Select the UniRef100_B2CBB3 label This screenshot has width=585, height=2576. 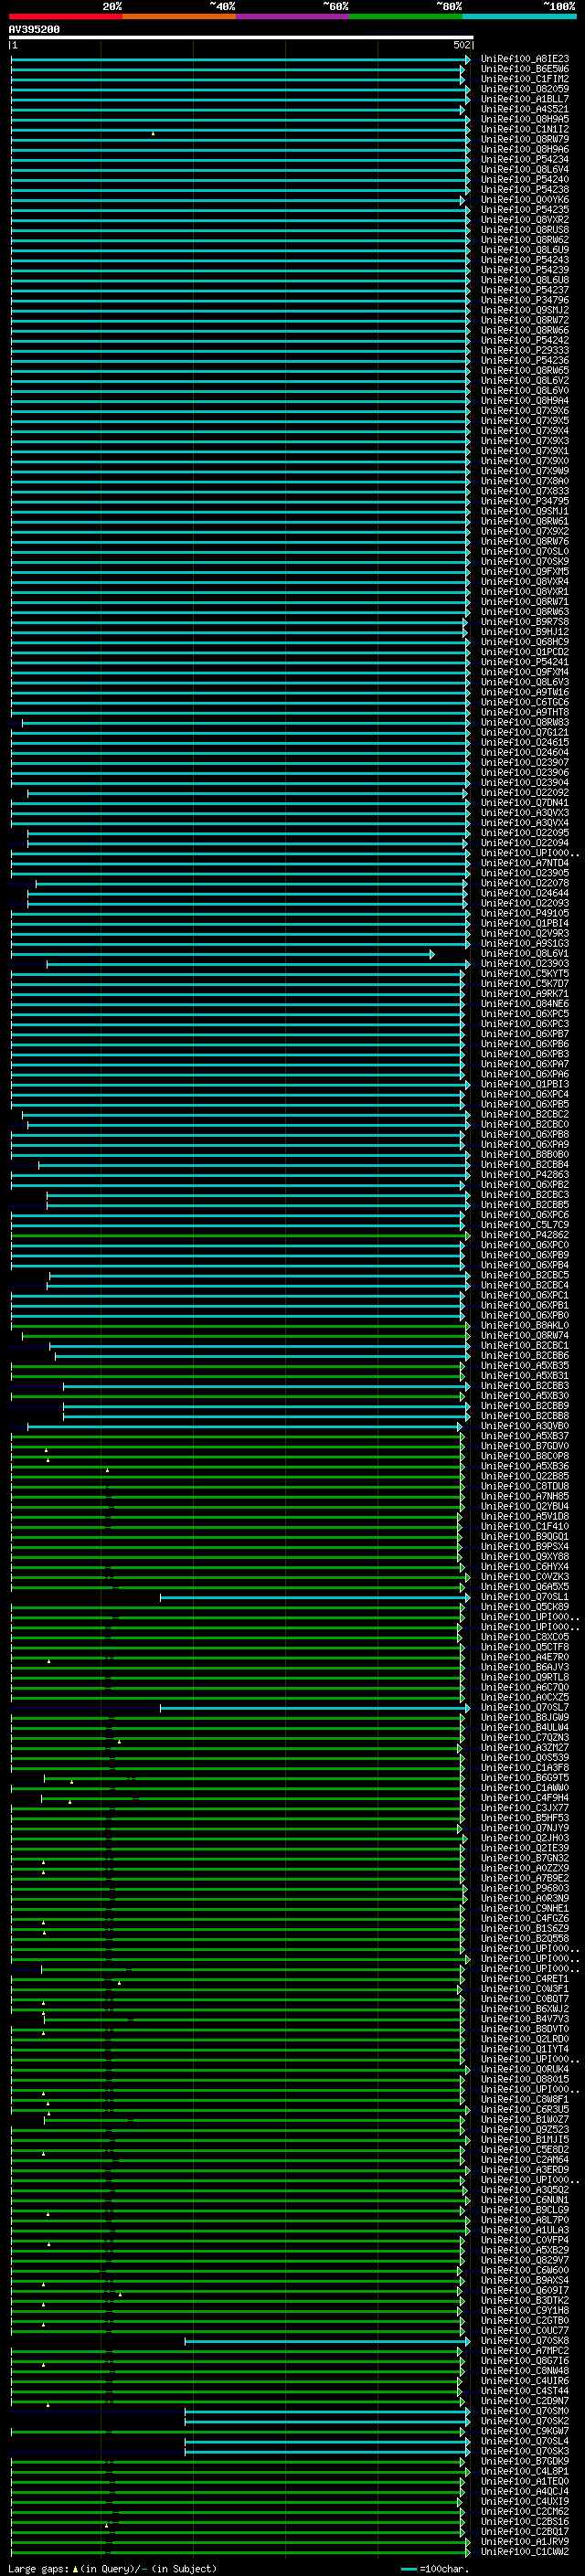[525, 1386]
